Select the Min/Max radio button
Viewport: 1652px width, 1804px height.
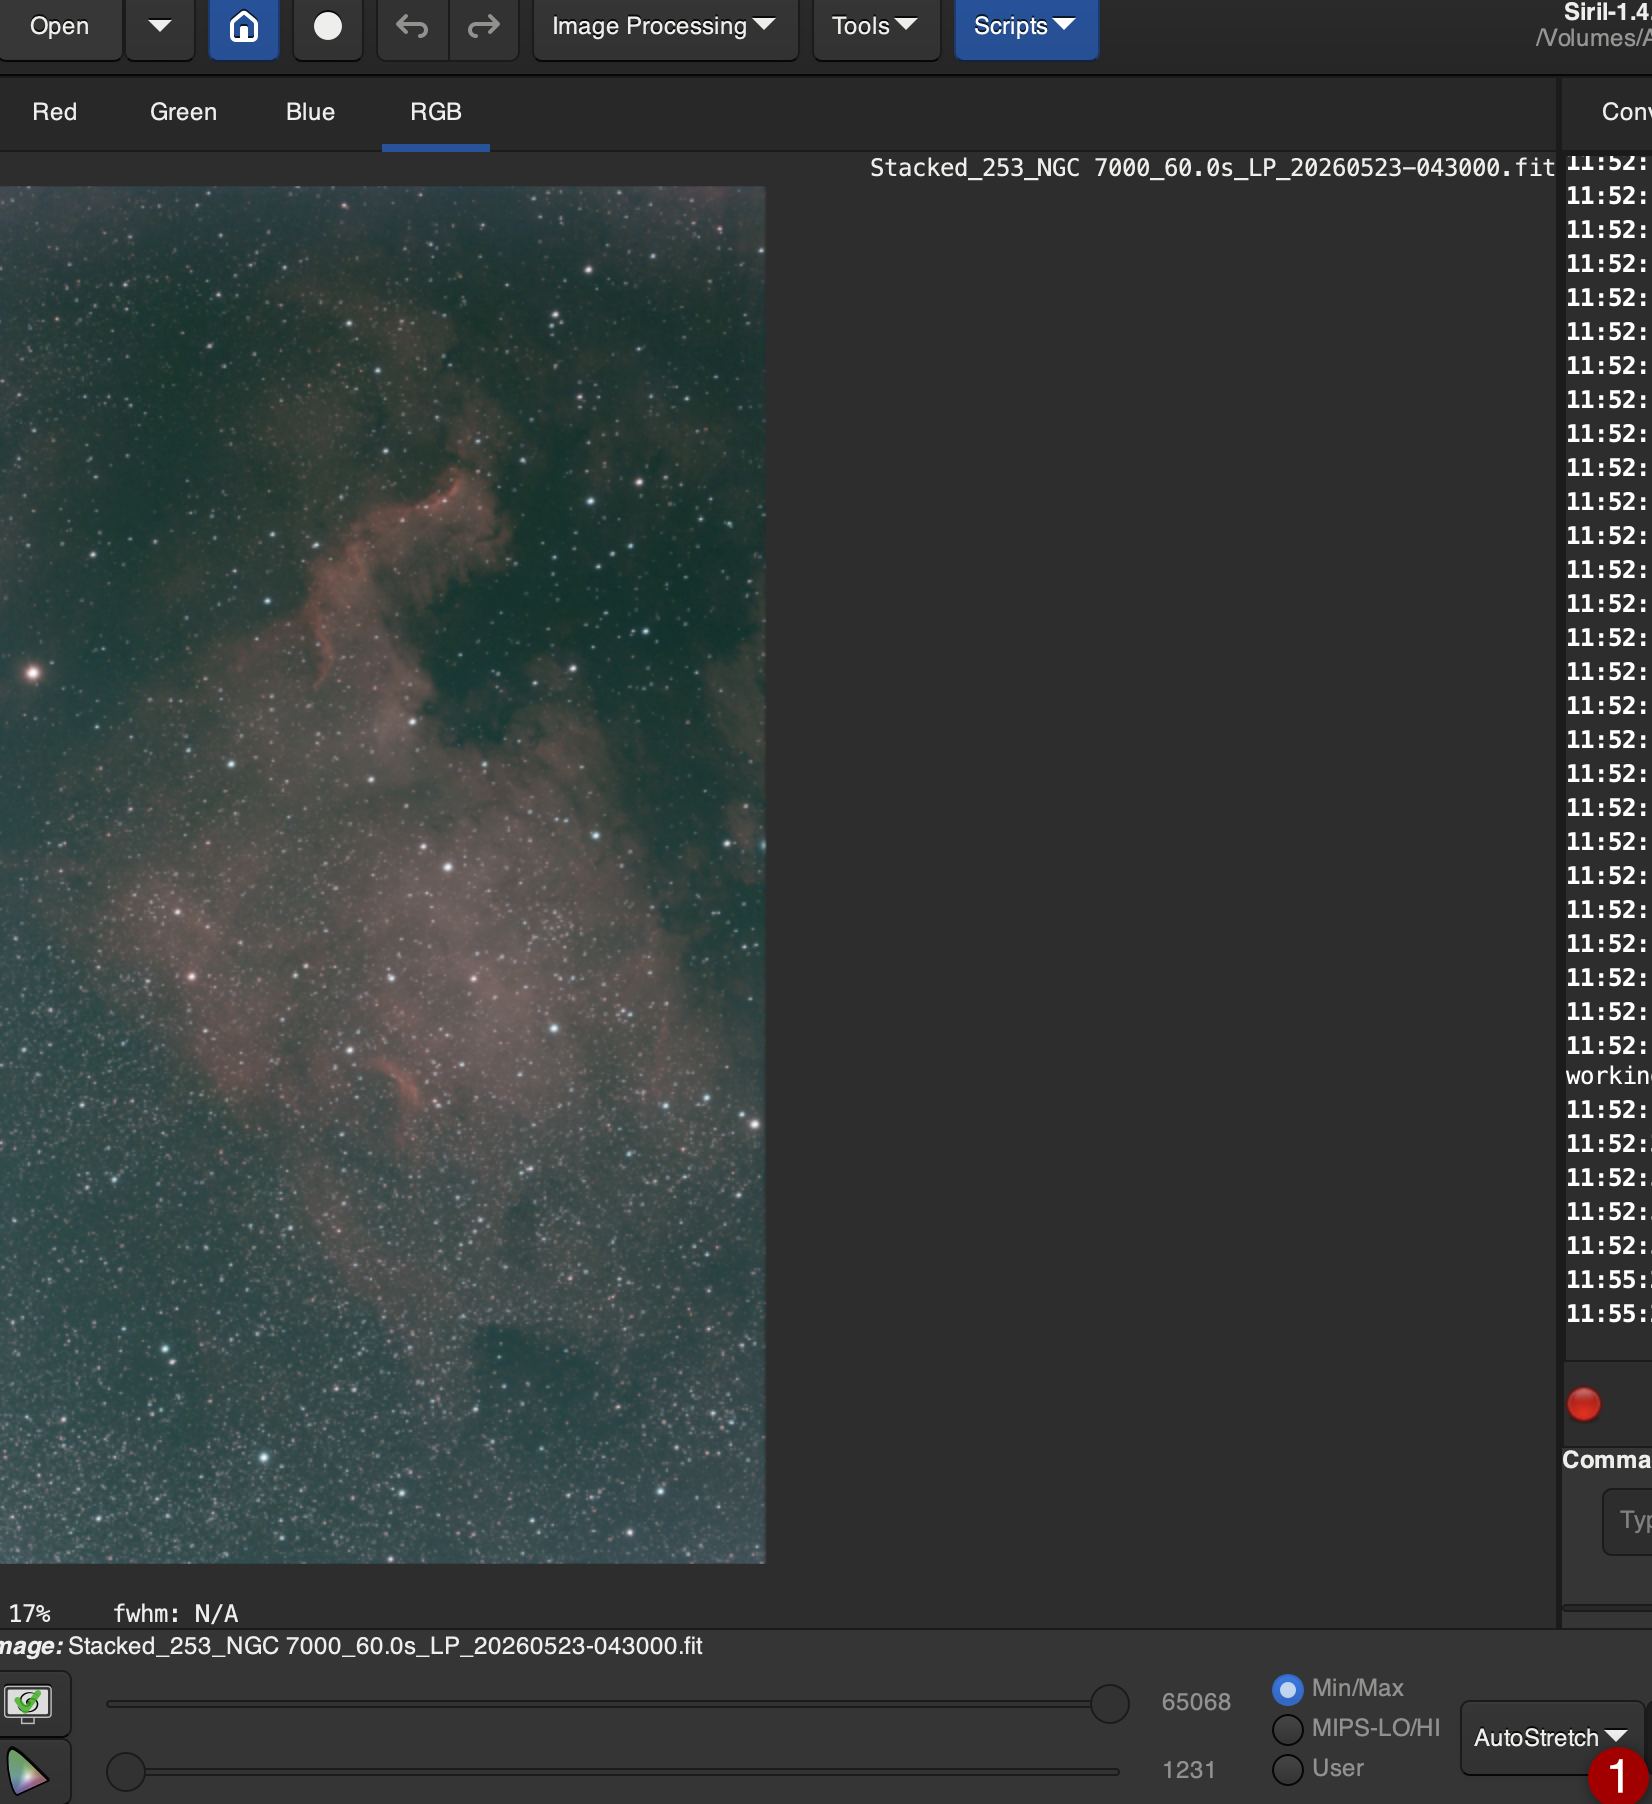tap(1288, 1690)
